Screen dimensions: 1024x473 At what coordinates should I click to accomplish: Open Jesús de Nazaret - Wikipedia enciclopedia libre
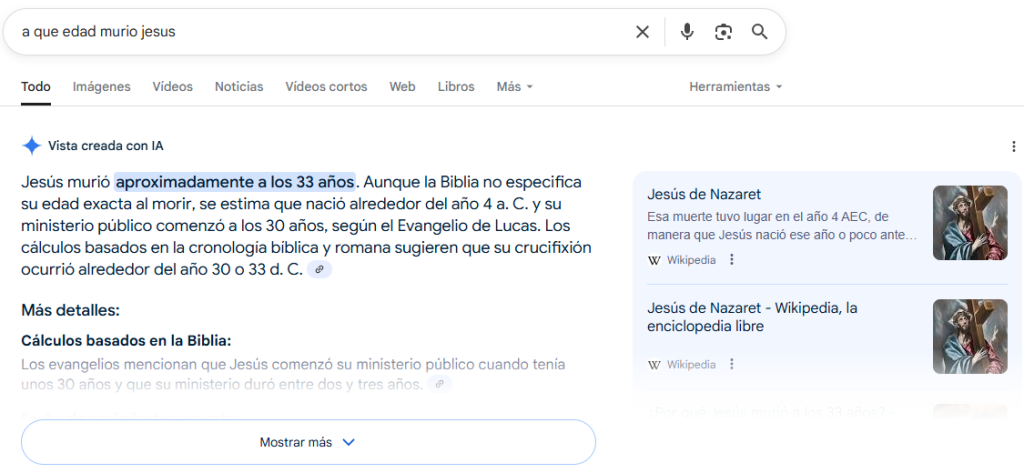click(x=752, y=317)
